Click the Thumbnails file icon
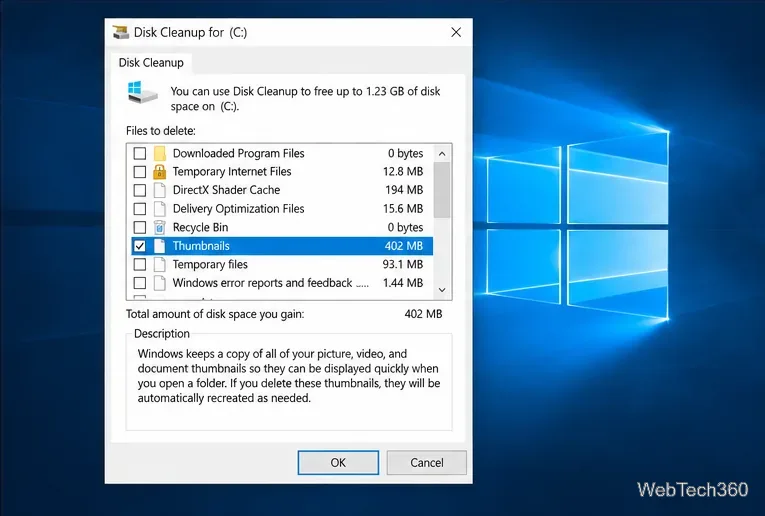This screenshot has width=765, height=516. point(160,246)
